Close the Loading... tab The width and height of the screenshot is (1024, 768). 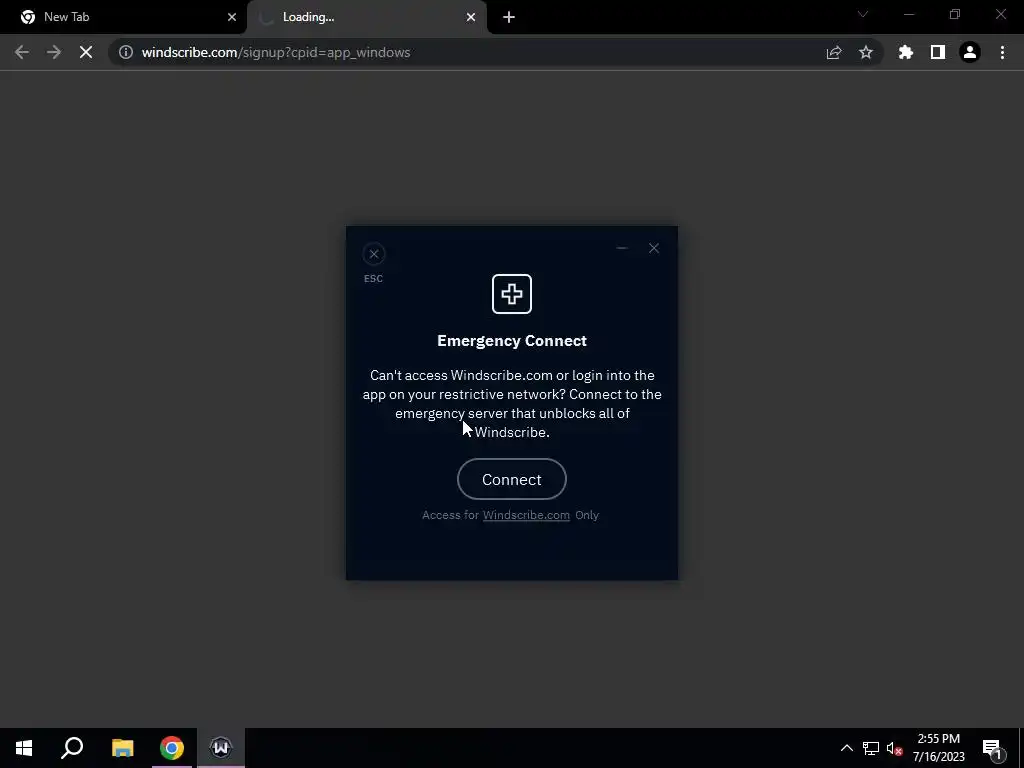471,17
